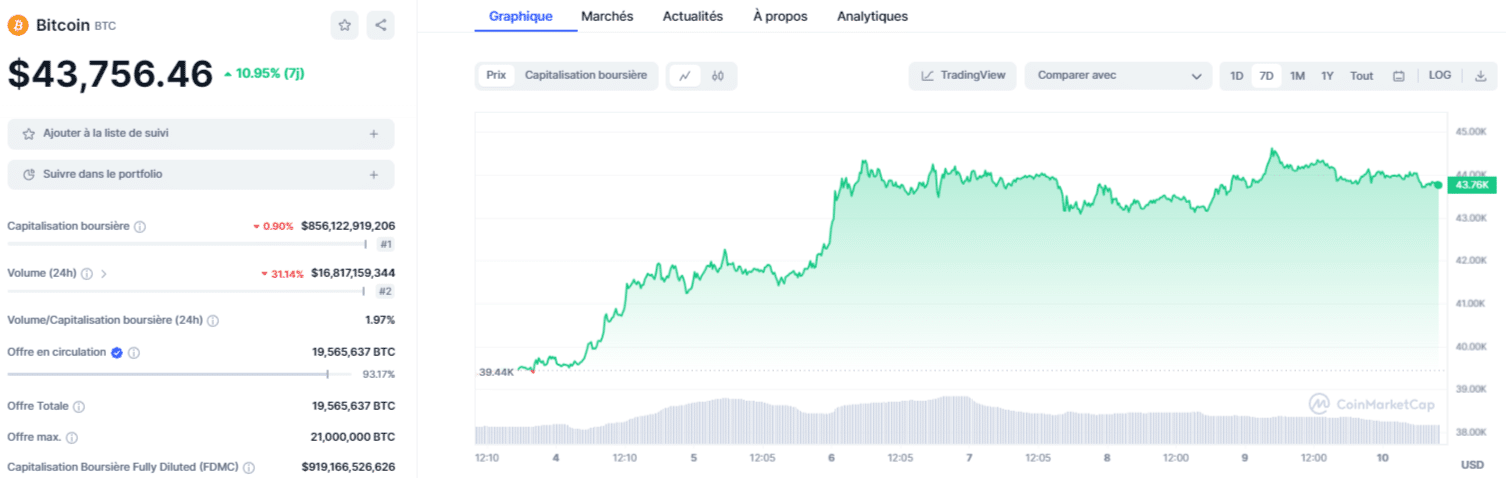Click info icon beside Capitalisation boursière
This screenshot has width=1506, height=478.
tap(140, 227)
